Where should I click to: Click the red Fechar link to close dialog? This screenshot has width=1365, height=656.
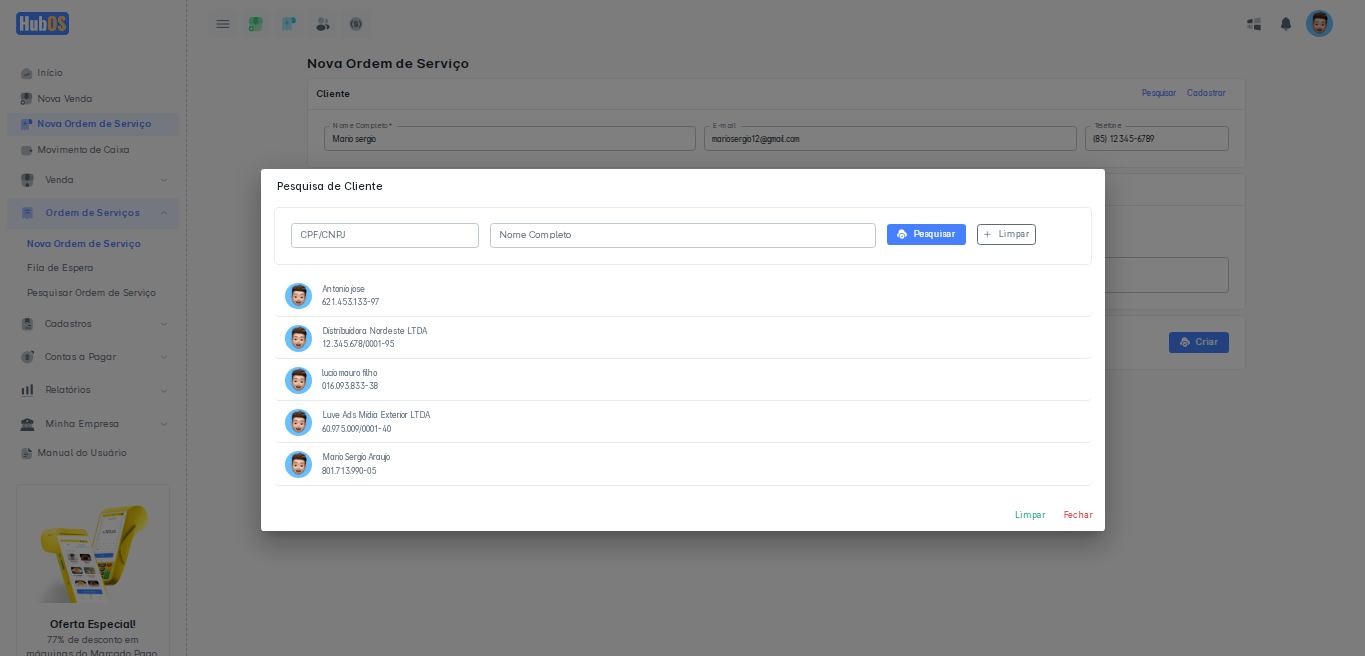click(x=1077, y=515)
